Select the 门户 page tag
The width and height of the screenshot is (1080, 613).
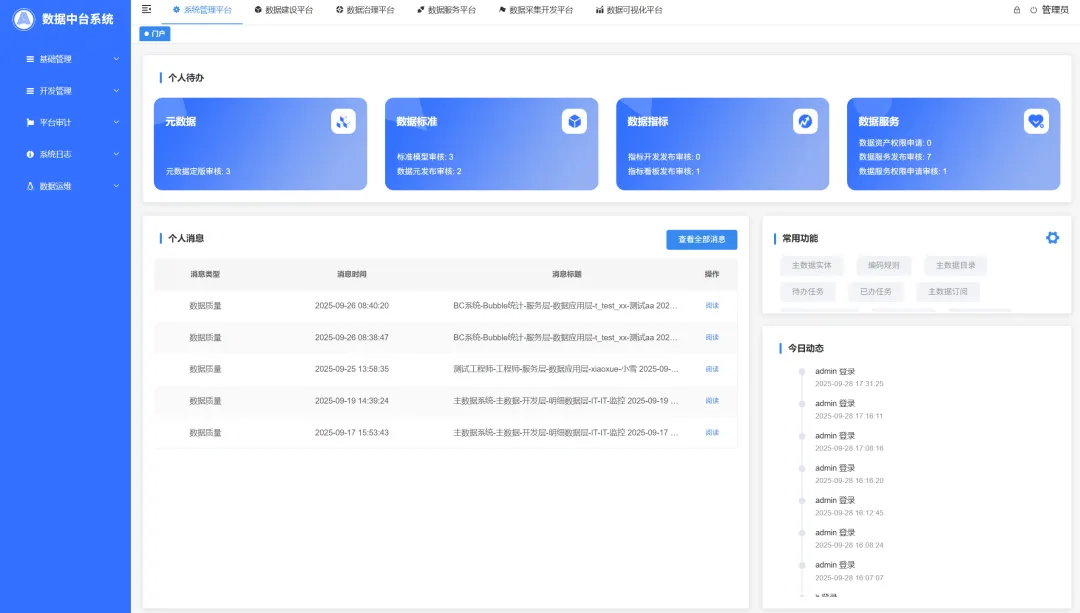coord(154,34)
